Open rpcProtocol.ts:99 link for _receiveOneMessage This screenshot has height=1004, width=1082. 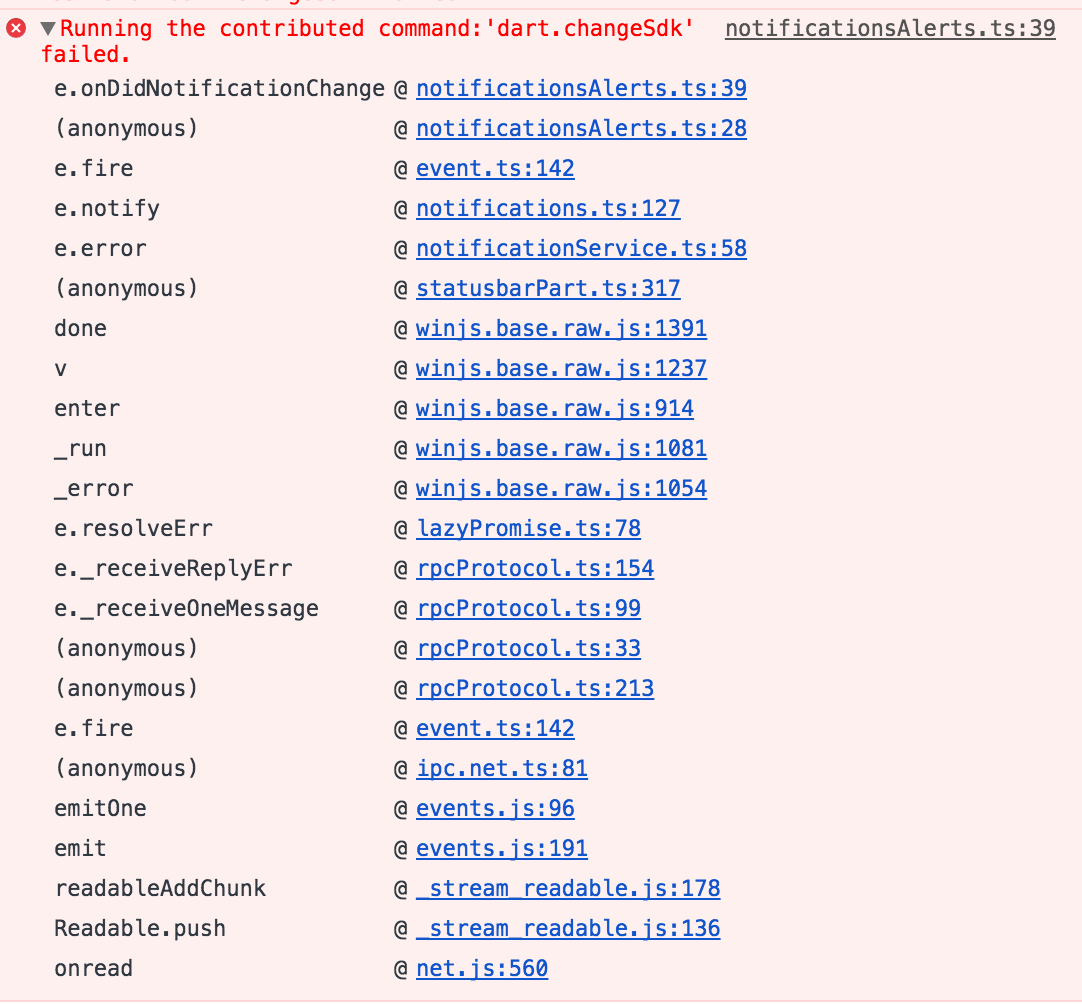point(528,608)
